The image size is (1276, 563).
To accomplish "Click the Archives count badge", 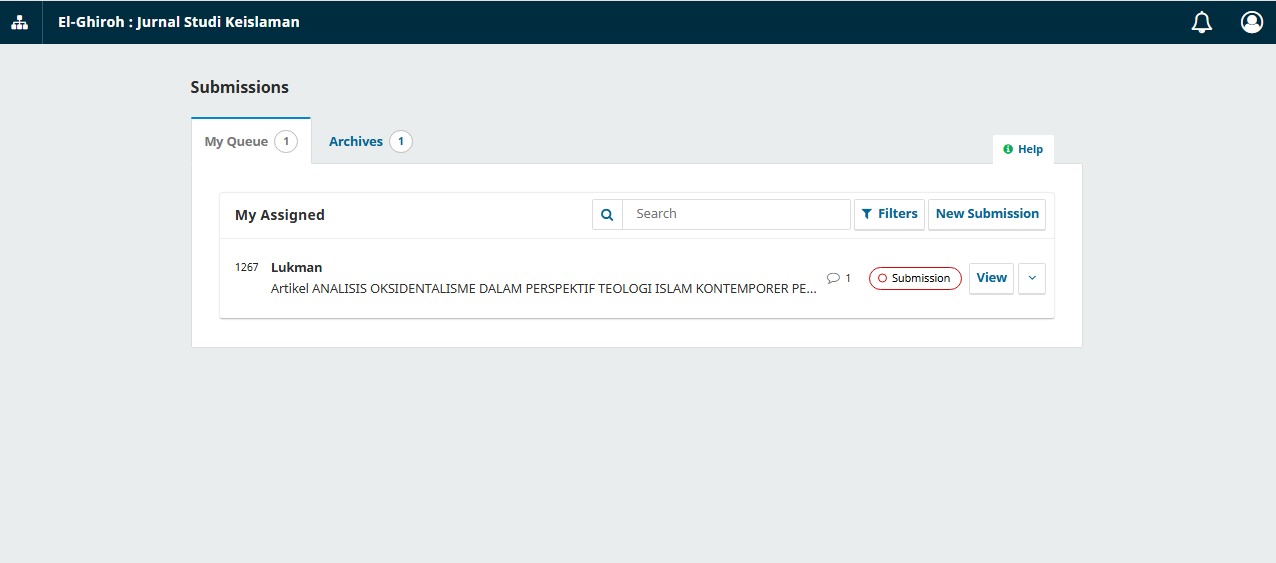I will click(401, 142).
